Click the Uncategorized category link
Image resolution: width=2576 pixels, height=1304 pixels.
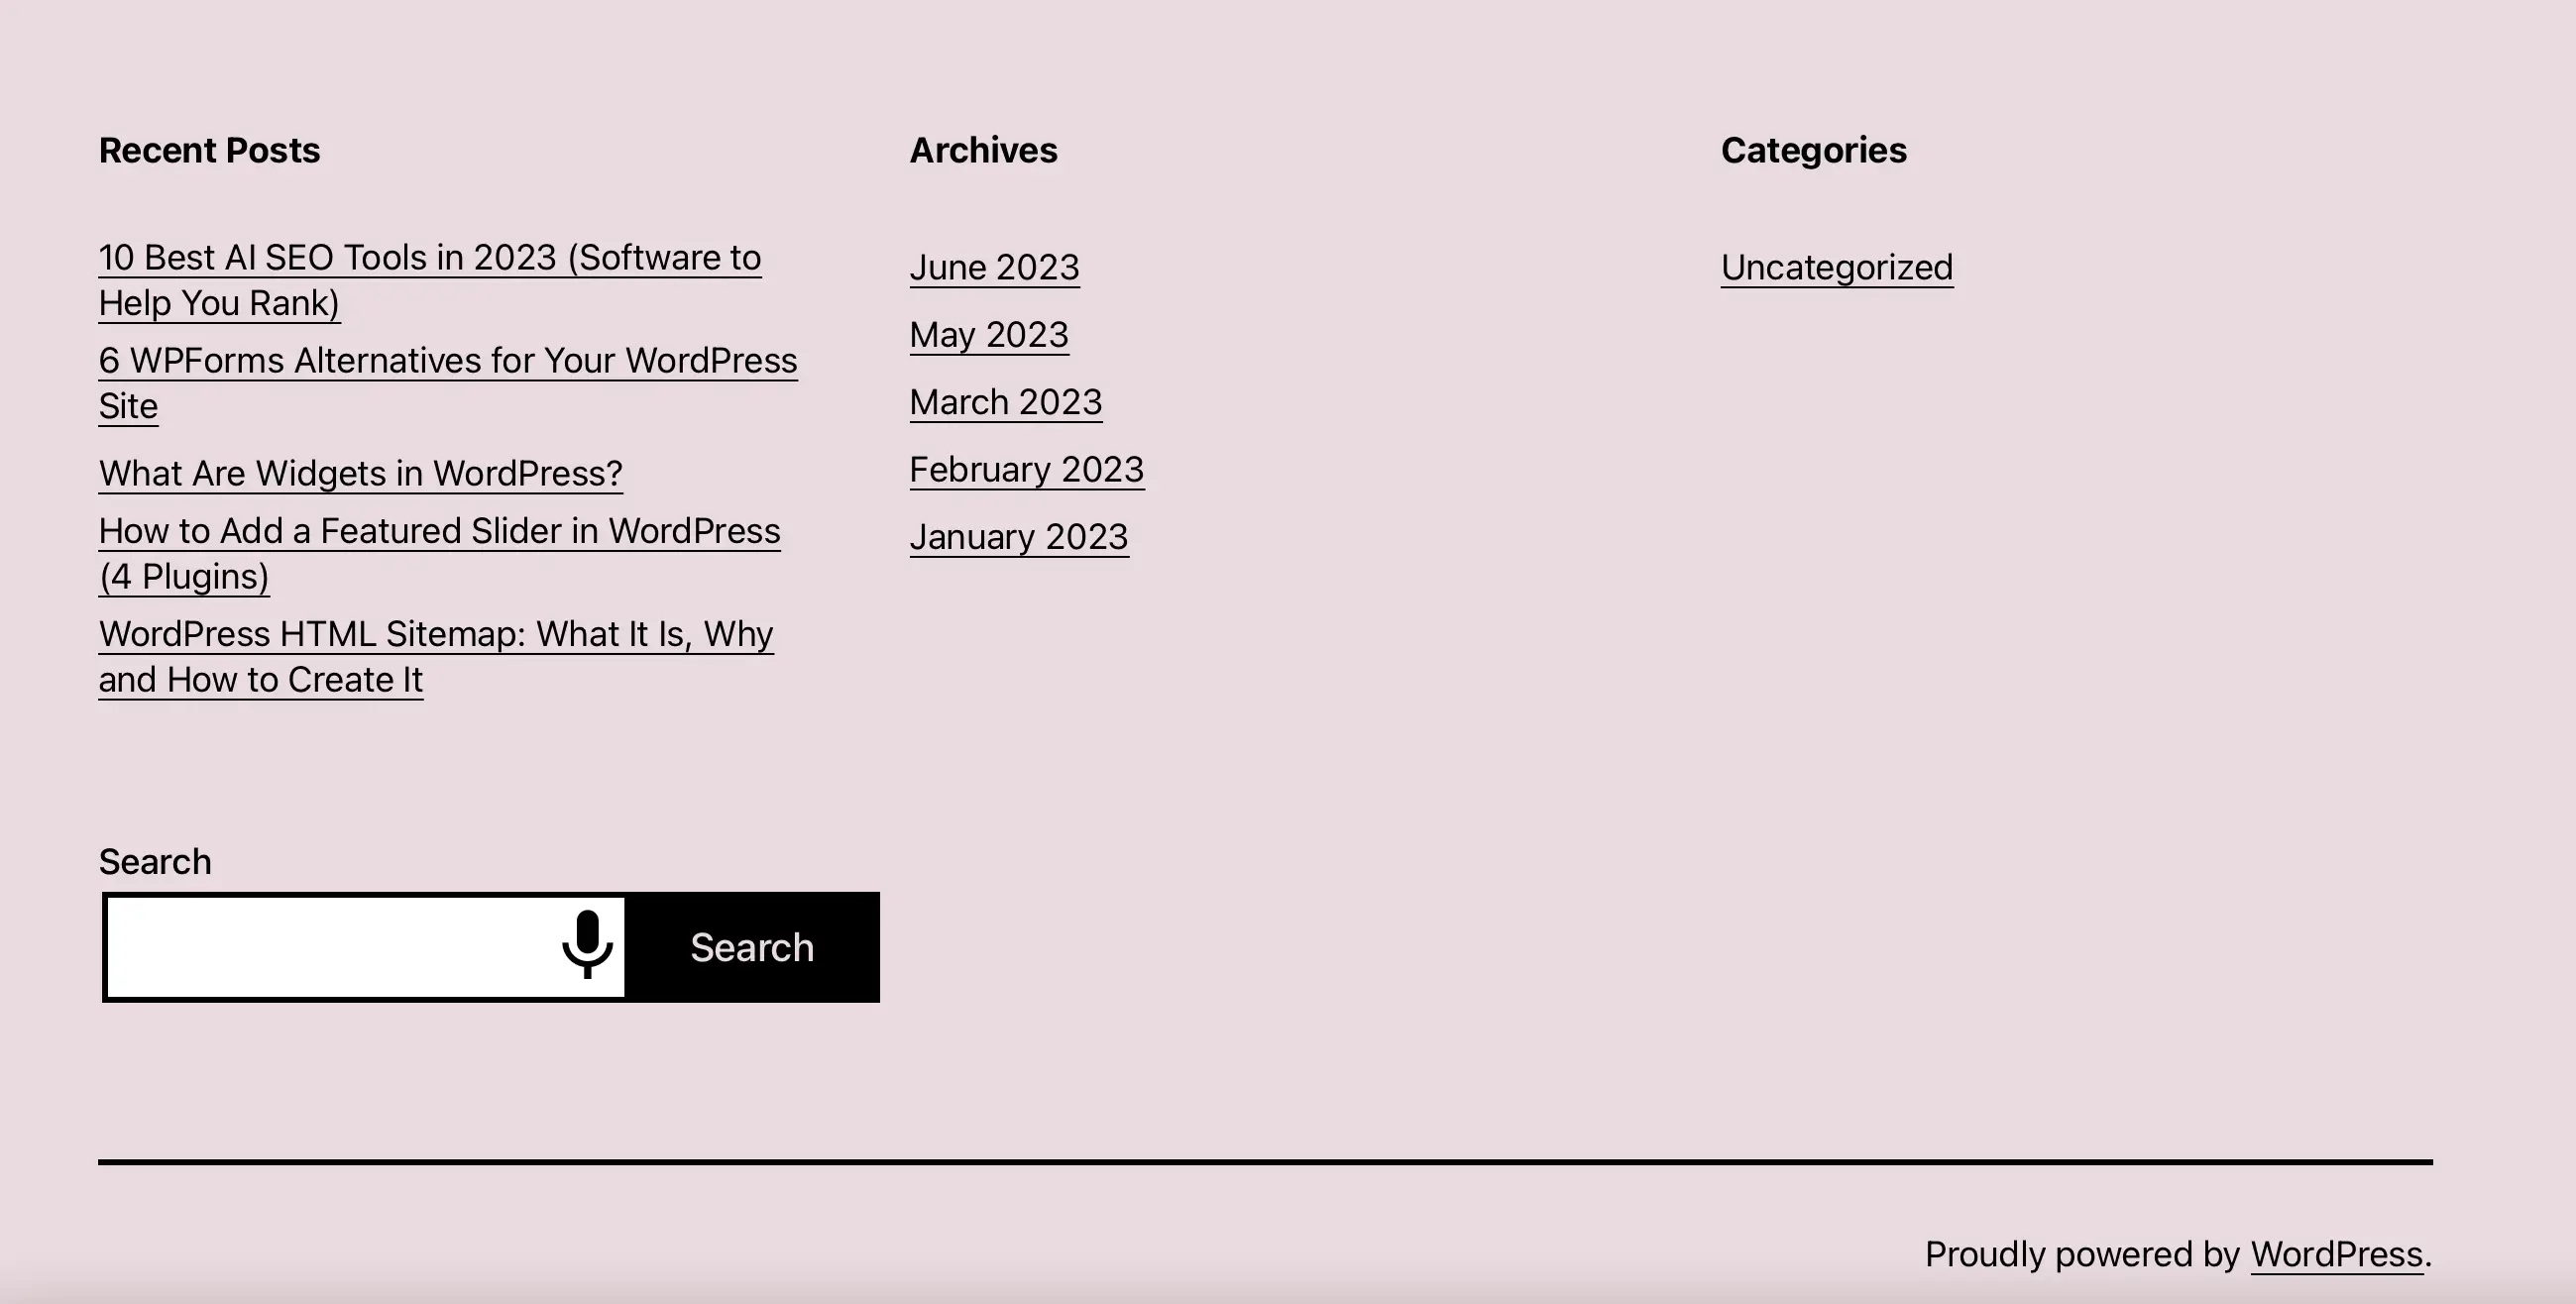(1836, 267)
